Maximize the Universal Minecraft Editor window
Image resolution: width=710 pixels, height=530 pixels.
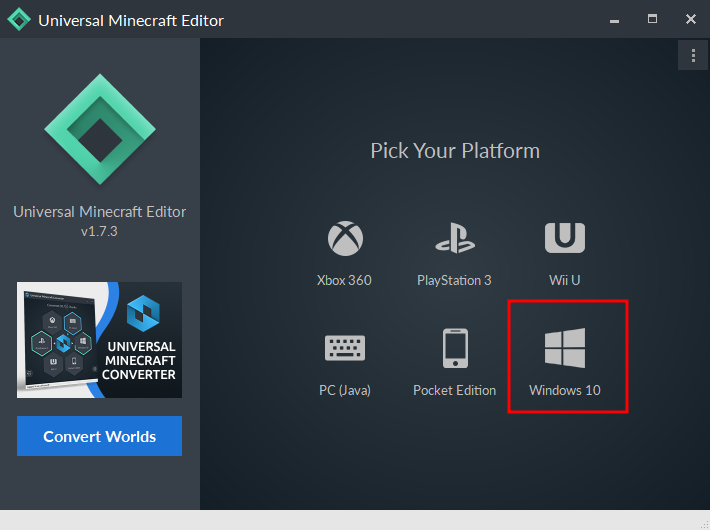pyautogui.click(x=652, y=19)
